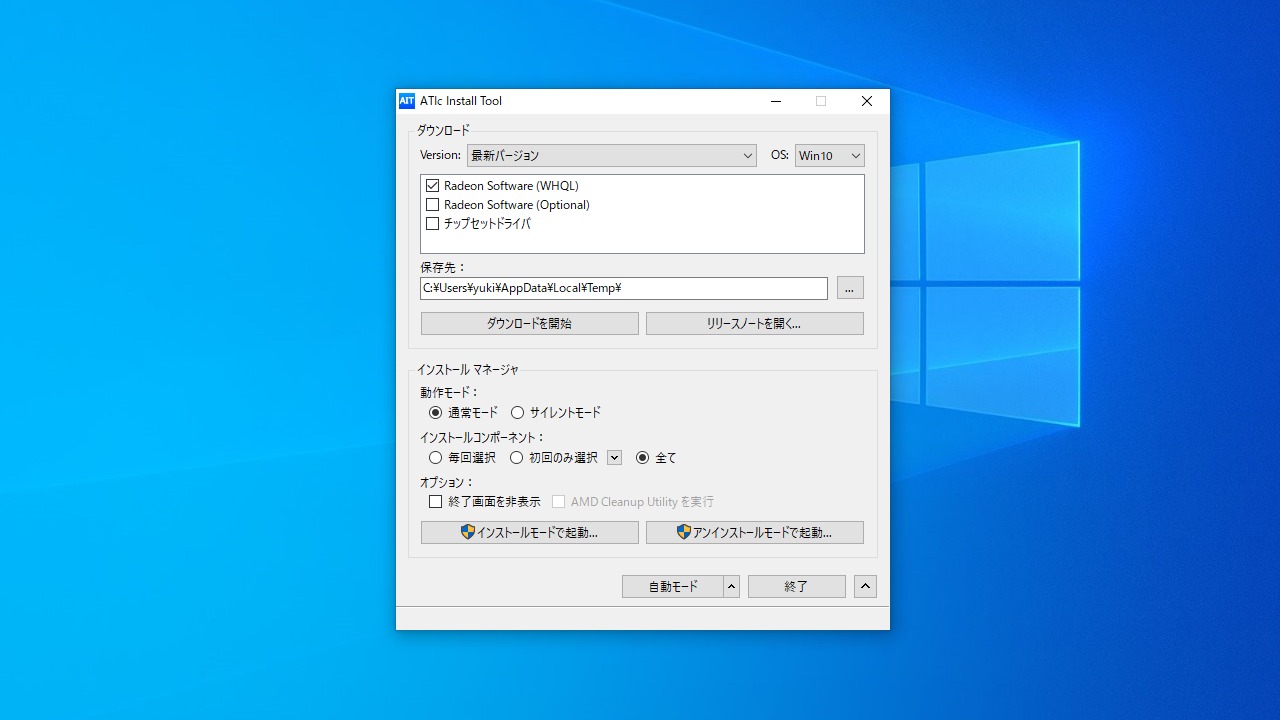The height and width of the screenshot is (720, 1280).
Task: Select 毎回選択 radio button
Action: [435, 458]
